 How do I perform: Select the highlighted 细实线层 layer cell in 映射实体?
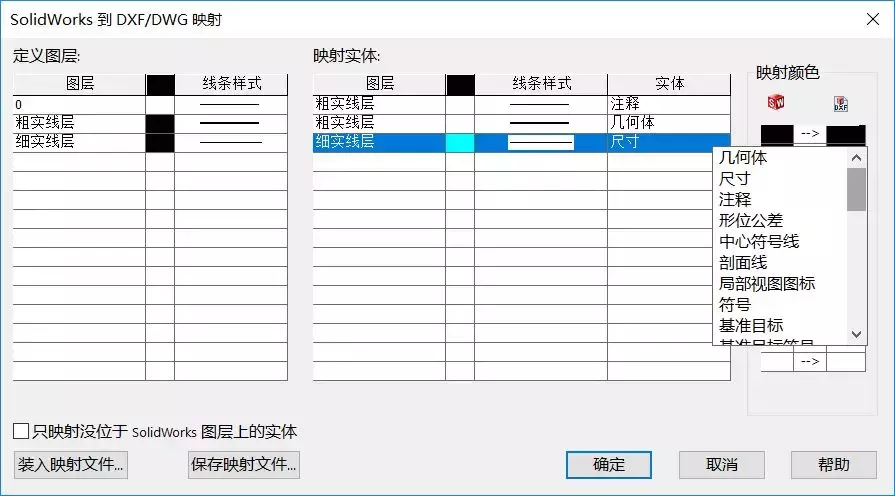coord(379,142)
